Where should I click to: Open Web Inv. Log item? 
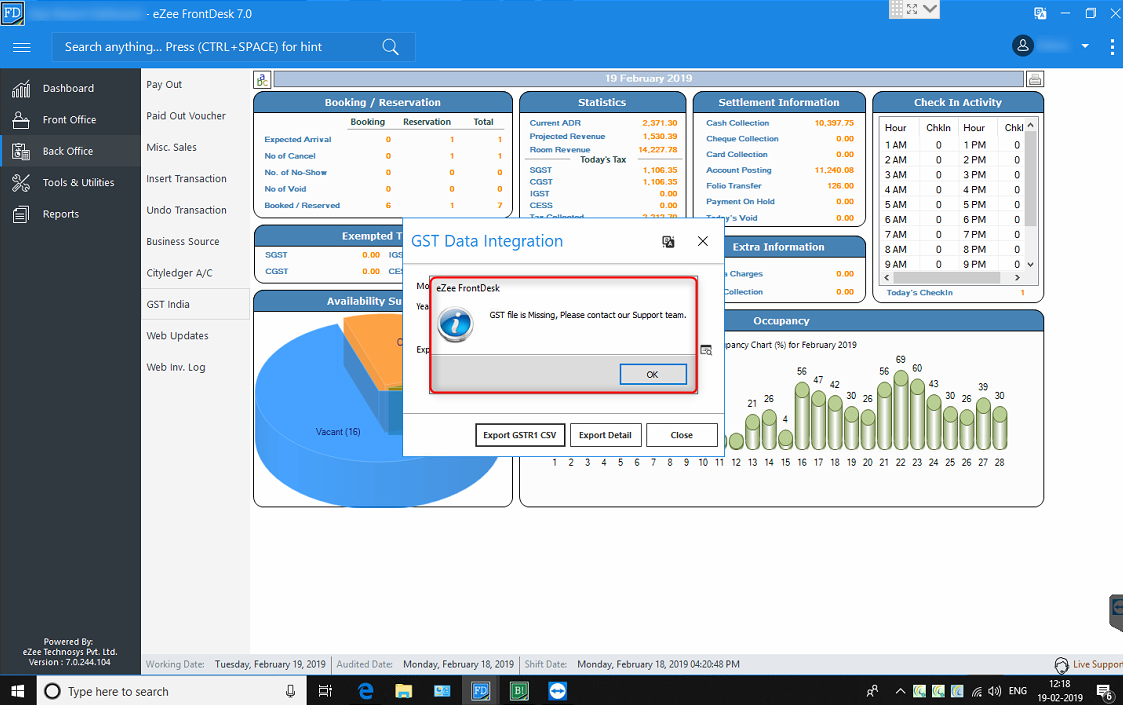175,368
